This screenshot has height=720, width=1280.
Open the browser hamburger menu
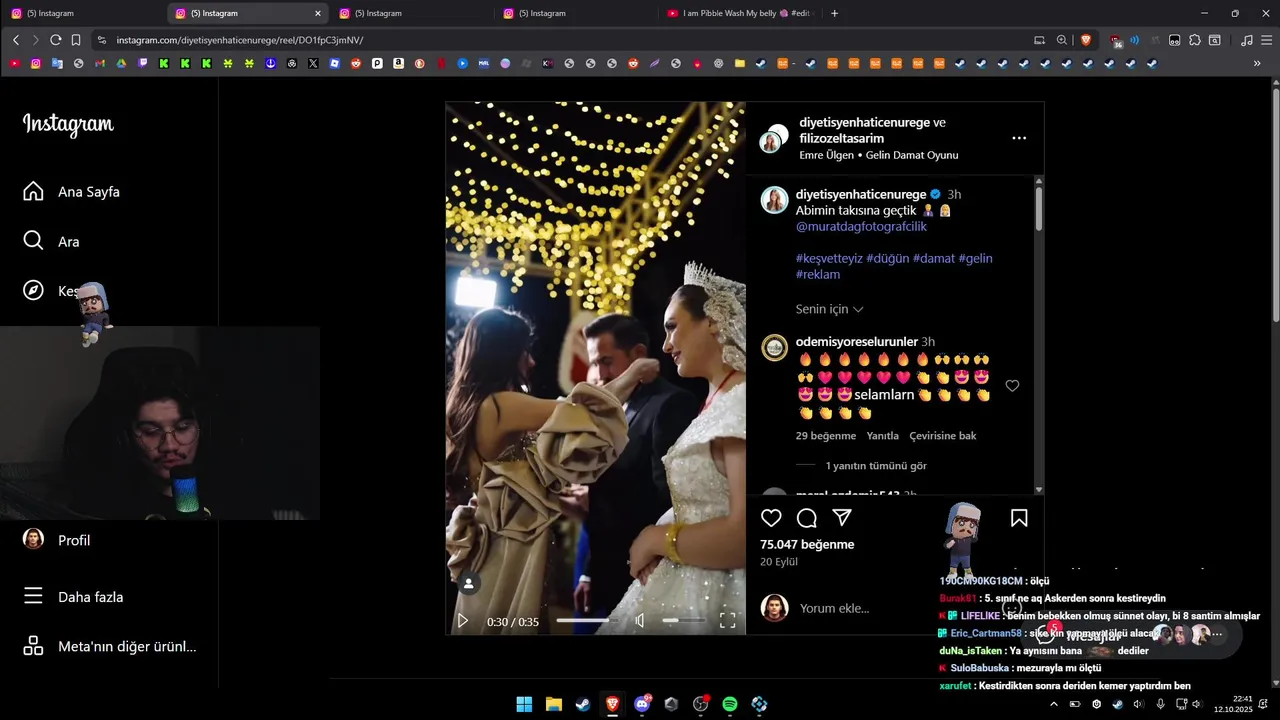tap(1267, 40)
